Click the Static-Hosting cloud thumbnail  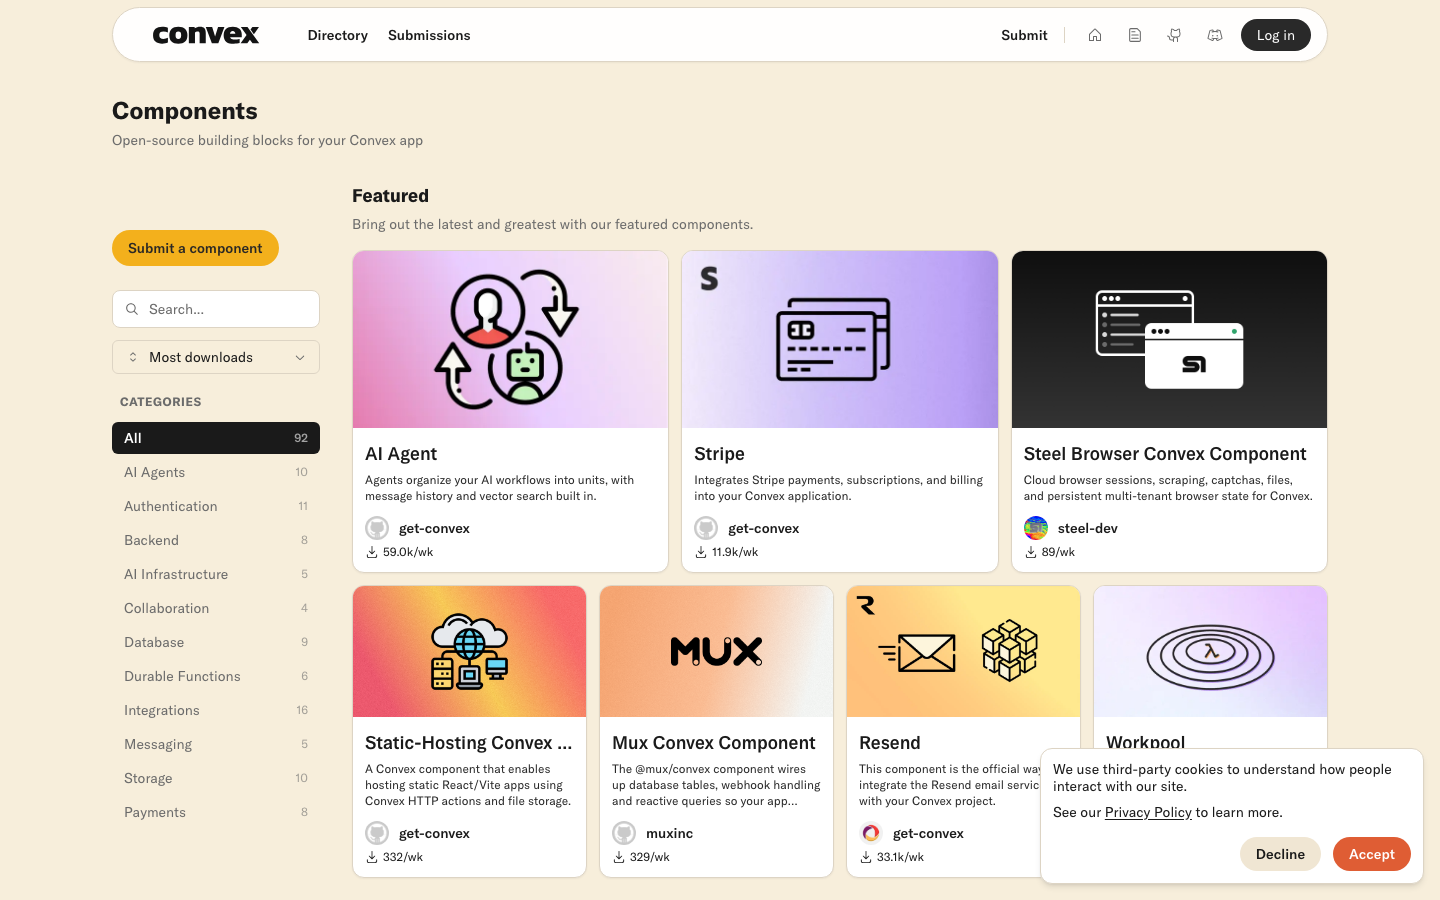point(469,652)
